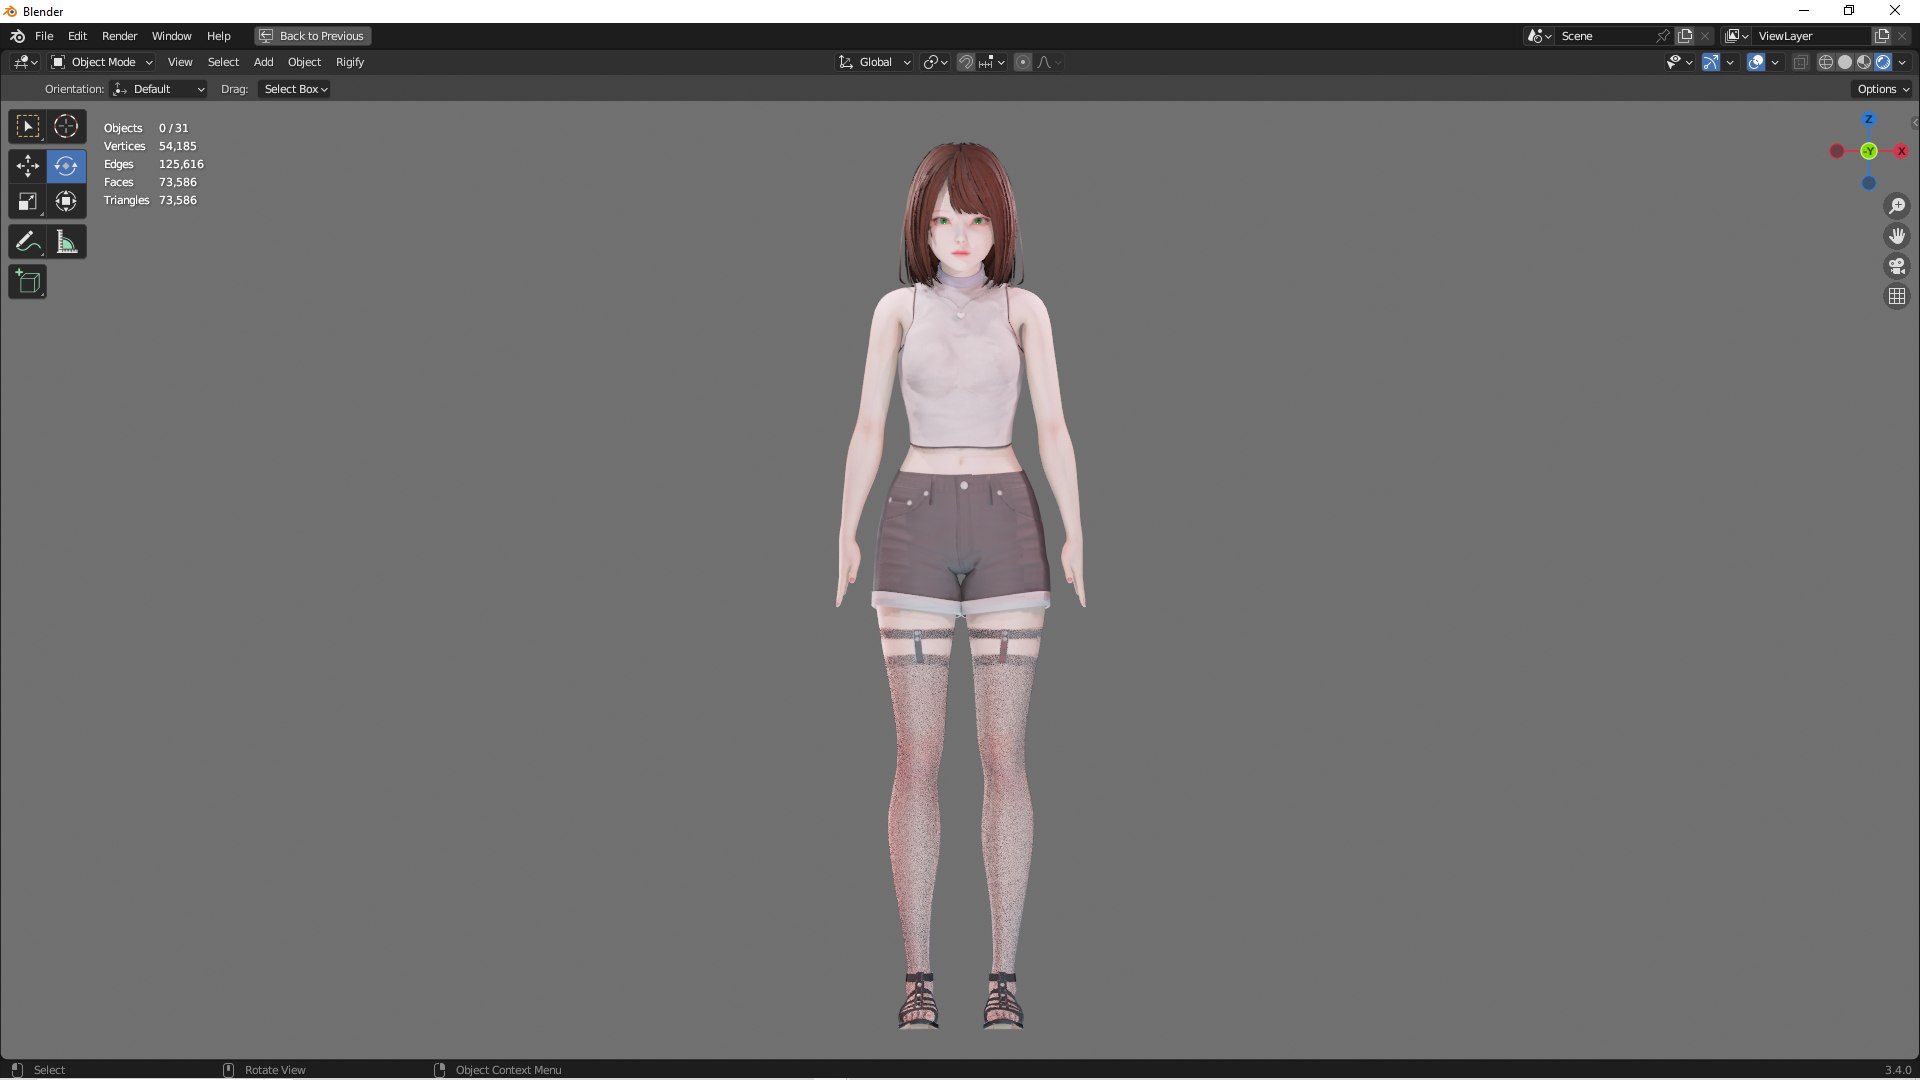The height and width of the screenshot is (1080, 1920).
Task: Click the Zoom magnifier viewport icon
Action: click(1897, 206)
